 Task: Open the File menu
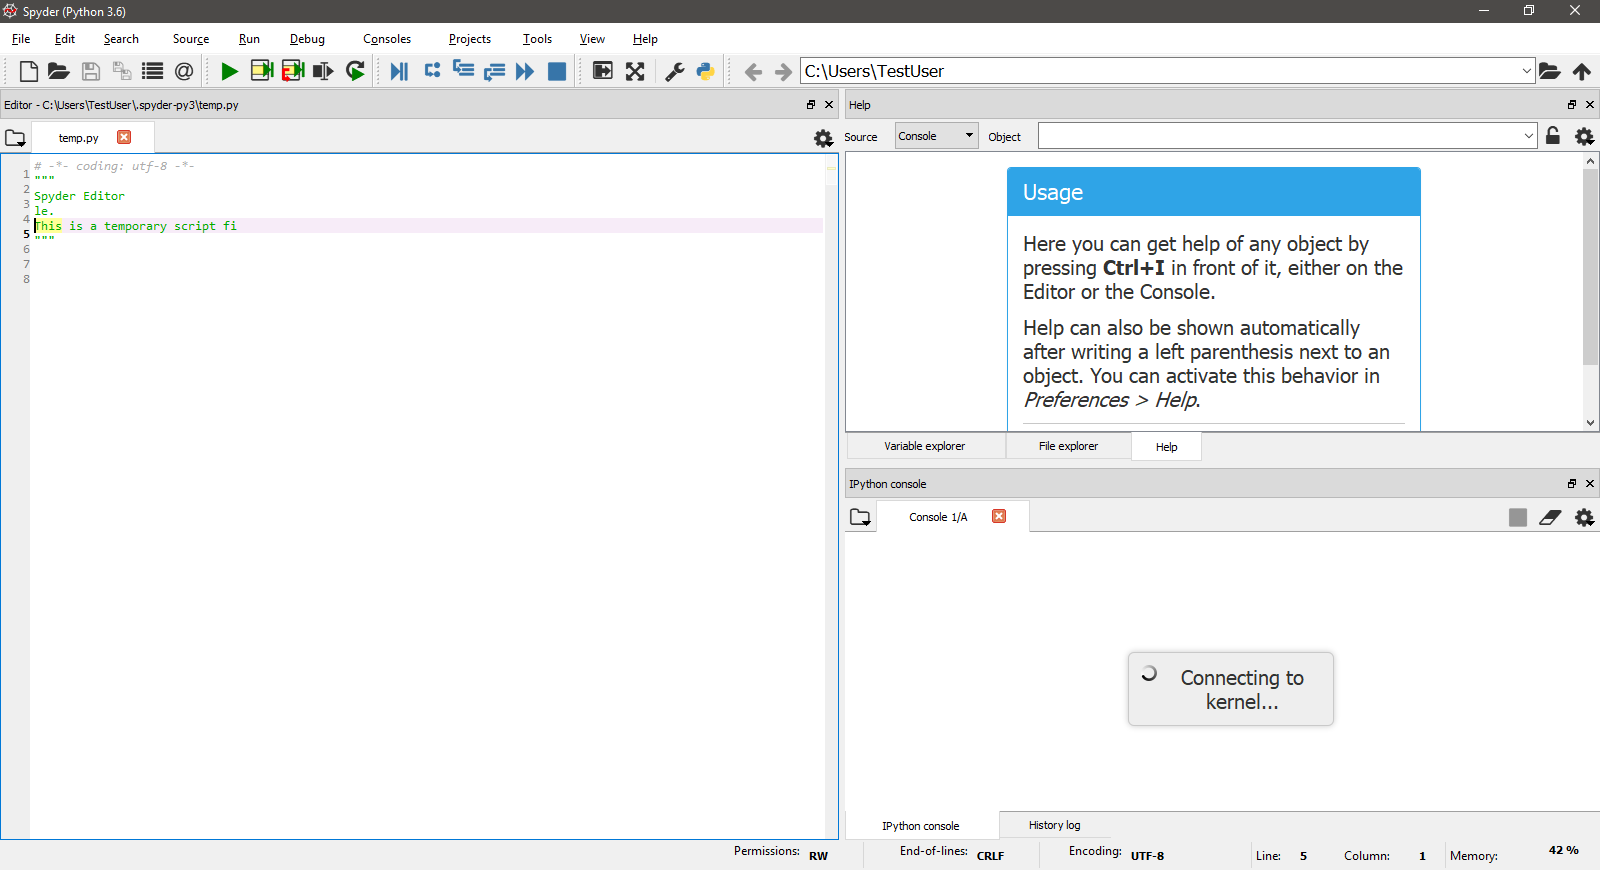tap(21, 39)
